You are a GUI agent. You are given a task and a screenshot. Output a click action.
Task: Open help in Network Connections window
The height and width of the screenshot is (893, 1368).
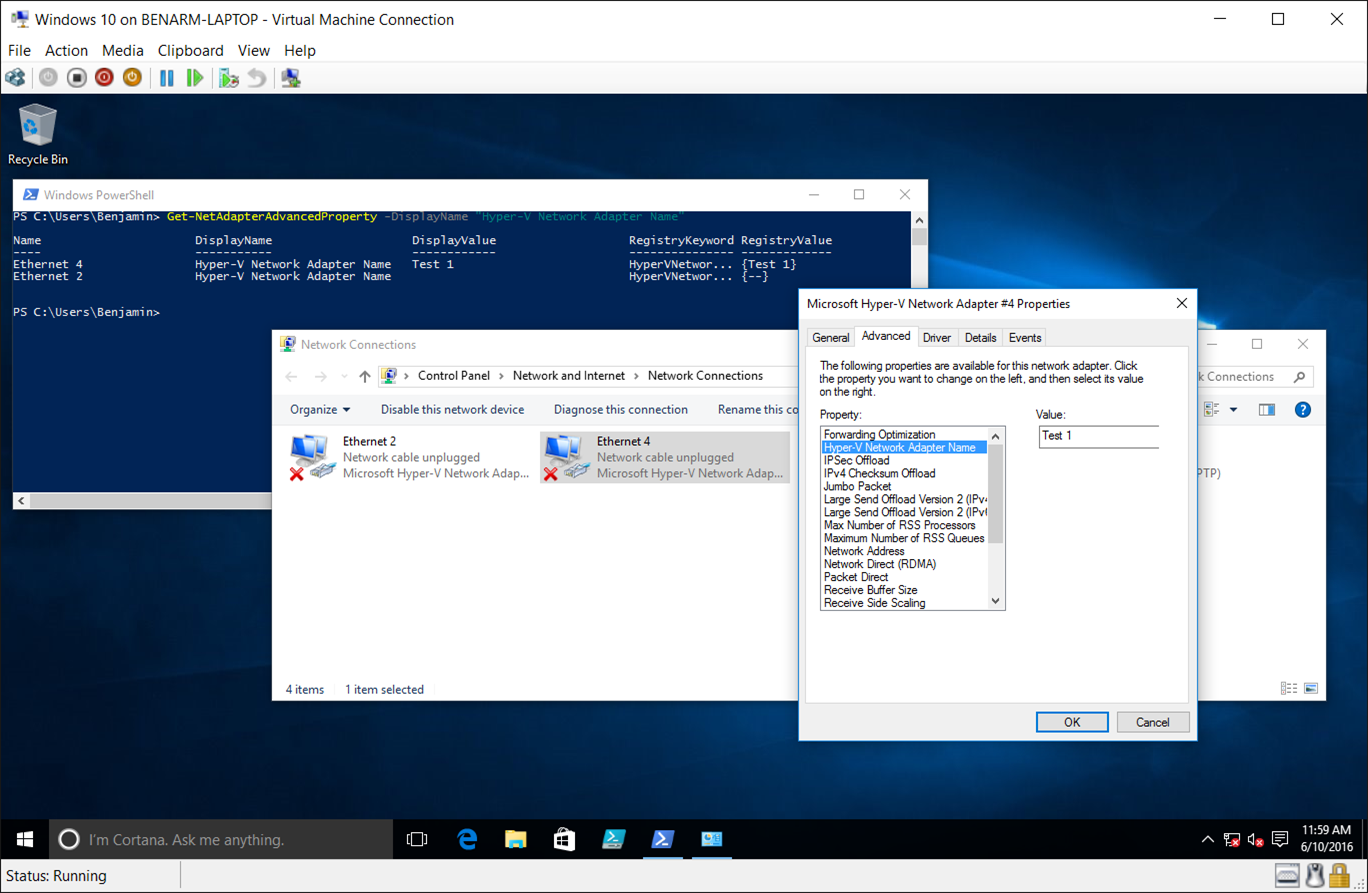pyautogui.click(x=1302, y=409)
